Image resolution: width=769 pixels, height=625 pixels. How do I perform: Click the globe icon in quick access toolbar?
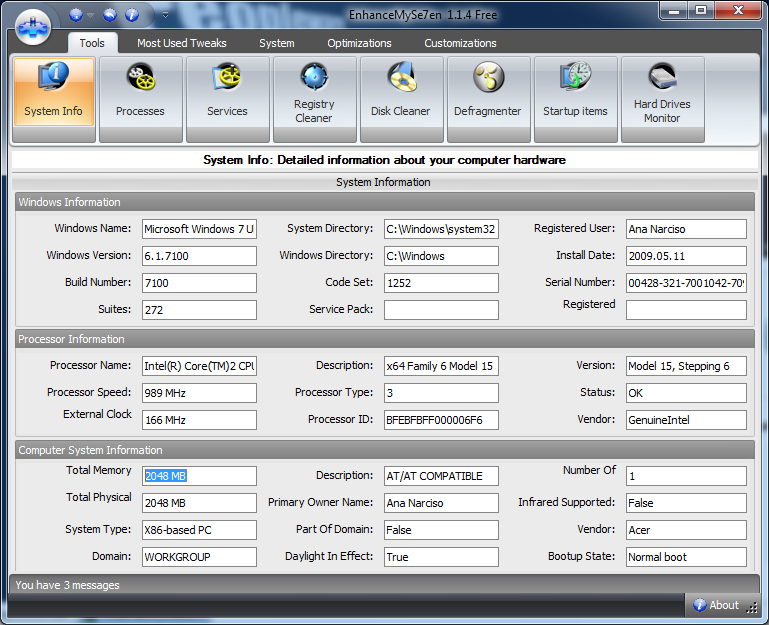click(x=76, y=15)
